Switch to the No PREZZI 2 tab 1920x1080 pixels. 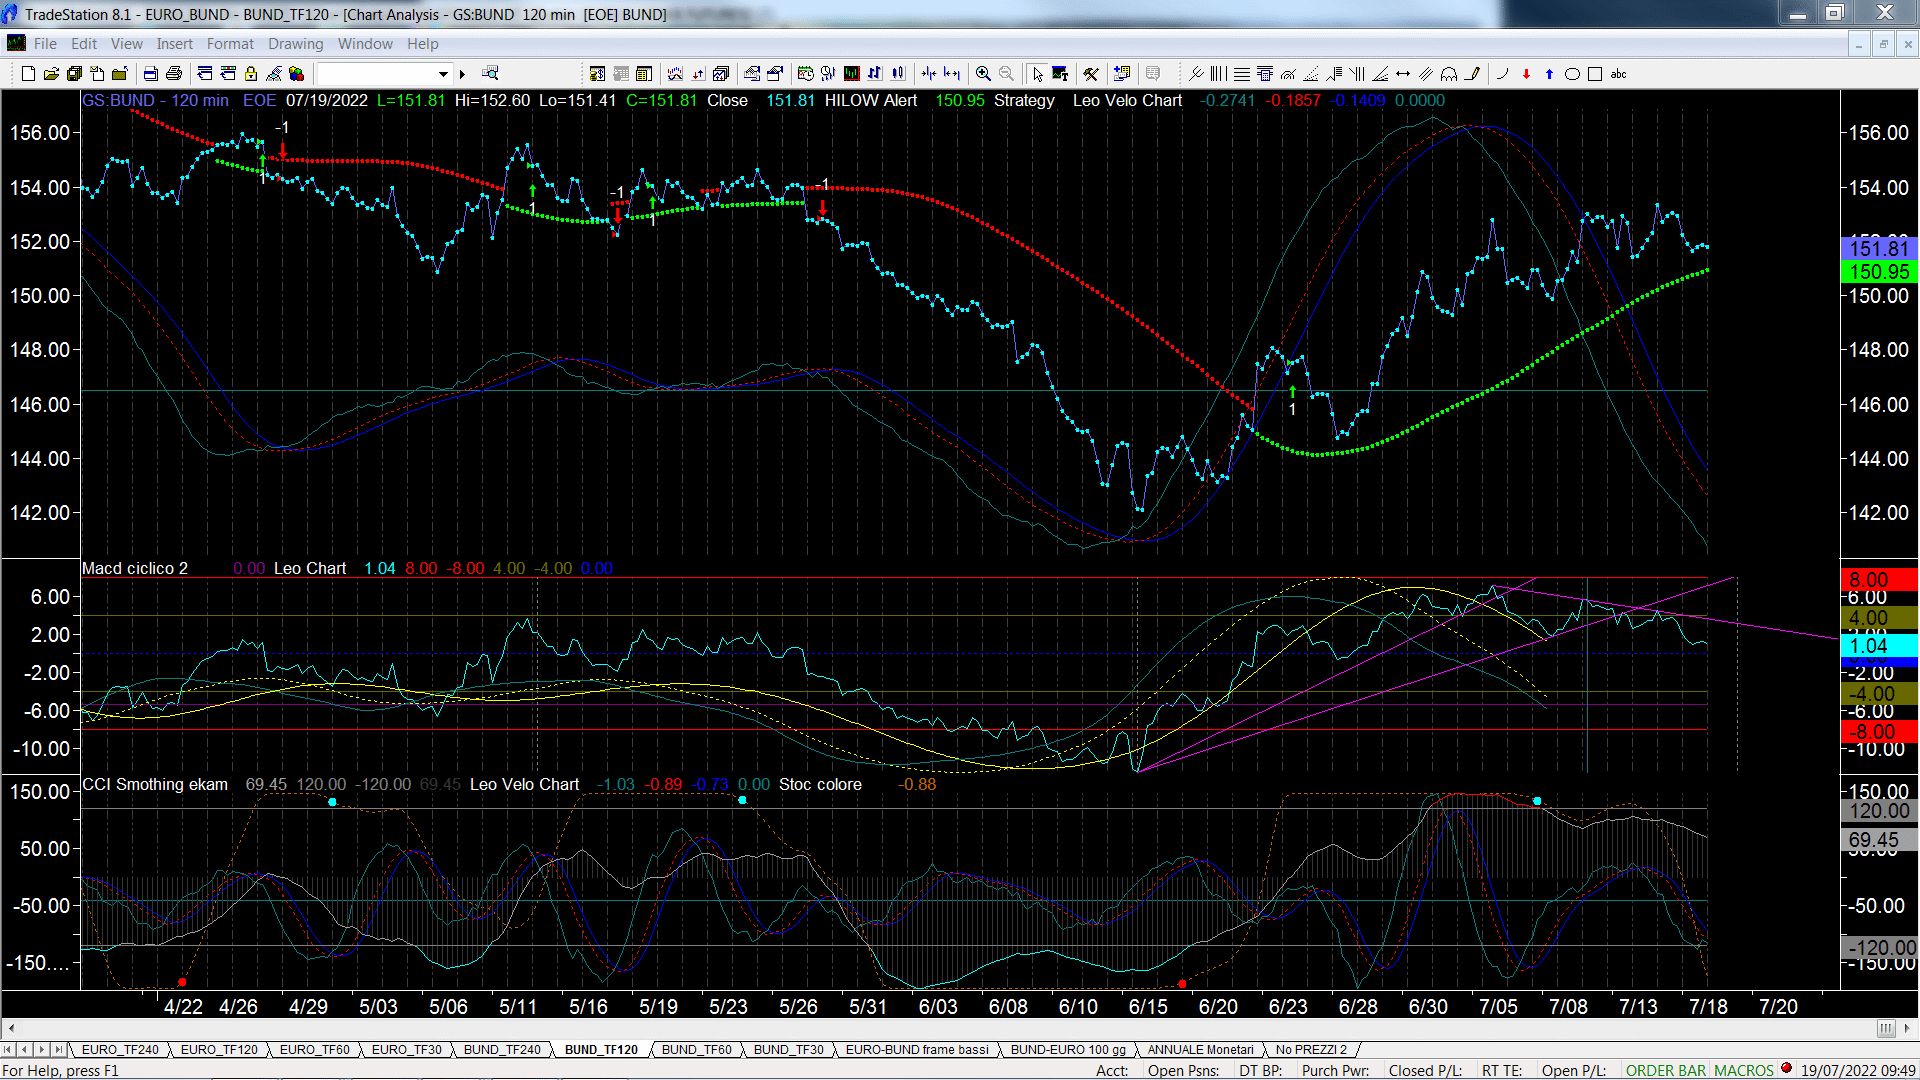(1311, 1050)
